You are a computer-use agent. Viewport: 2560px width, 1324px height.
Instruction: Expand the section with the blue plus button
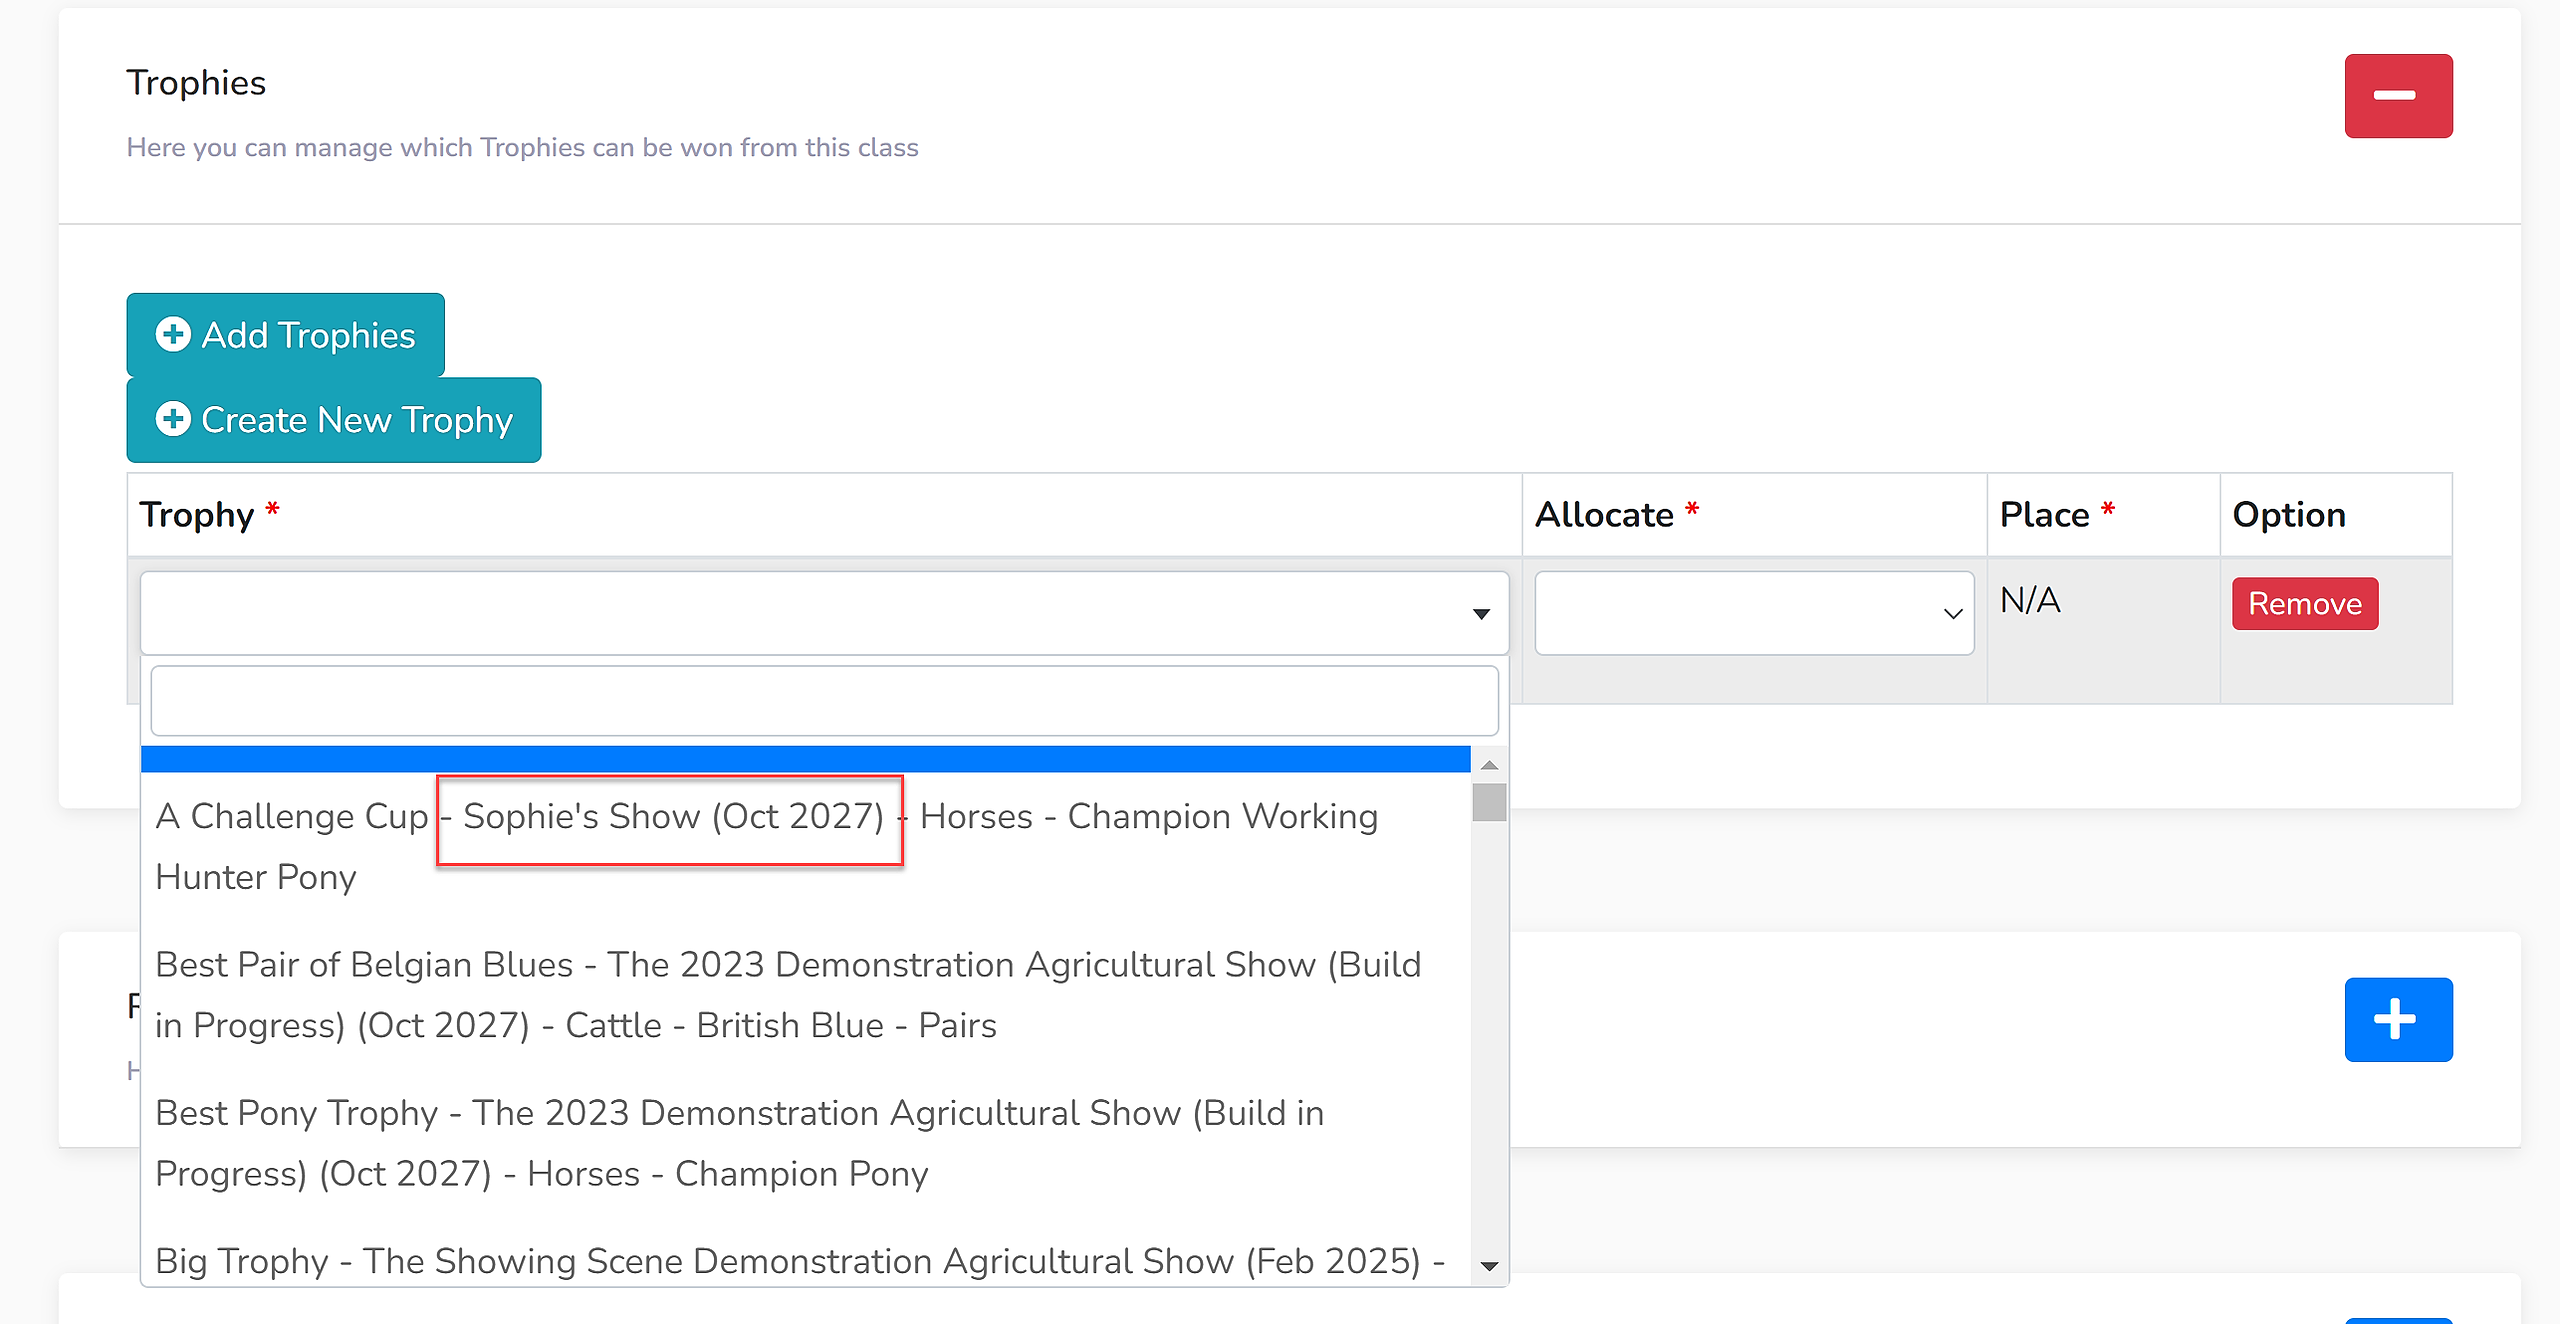coord(2398,1019)
